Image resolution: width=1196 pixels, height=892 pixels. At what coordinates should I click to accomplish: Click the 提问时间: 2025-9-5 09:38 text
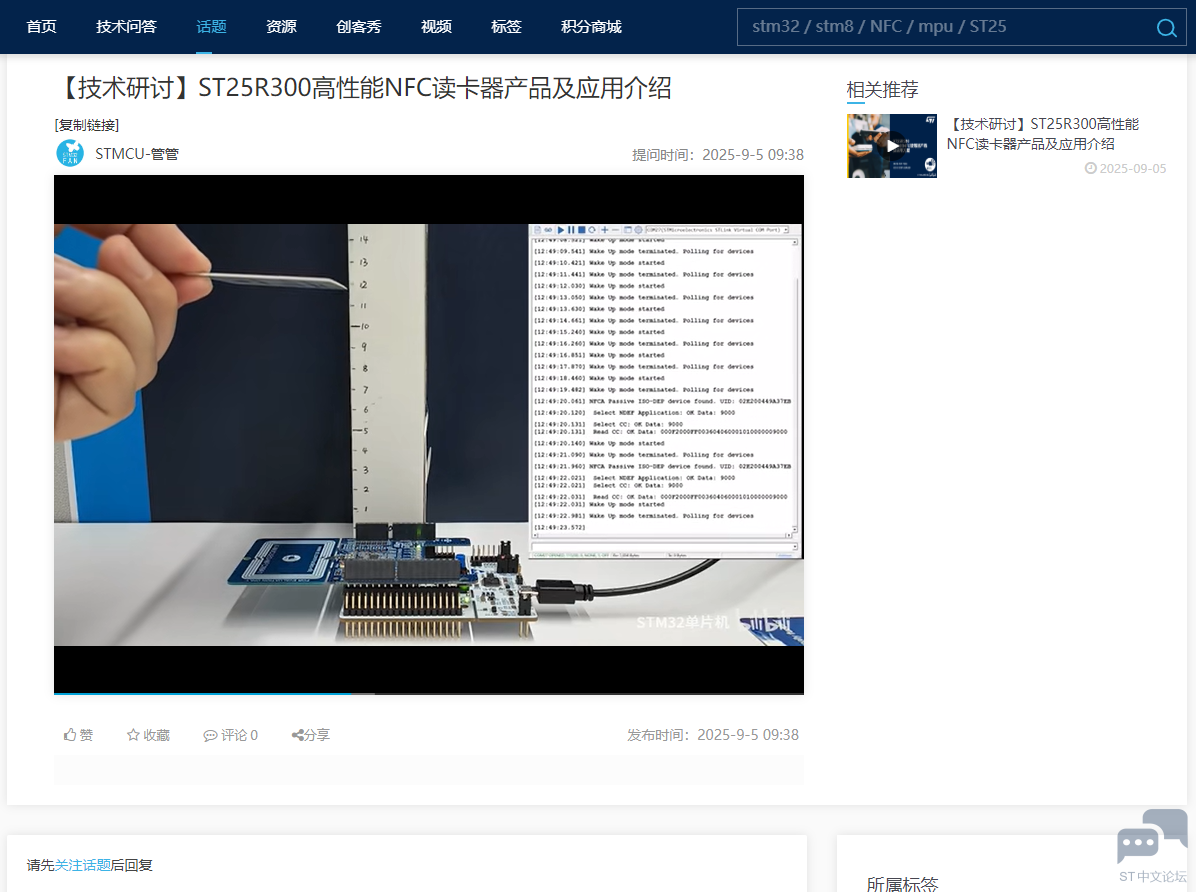click(718, 155)
